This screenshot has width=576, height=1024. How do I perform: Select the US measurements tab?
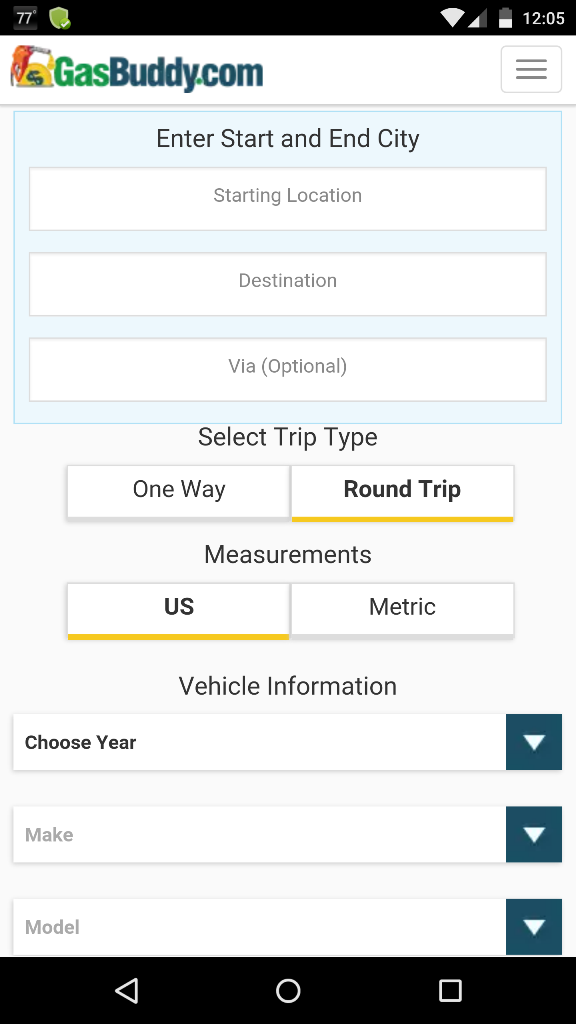(x=178, y=607)
